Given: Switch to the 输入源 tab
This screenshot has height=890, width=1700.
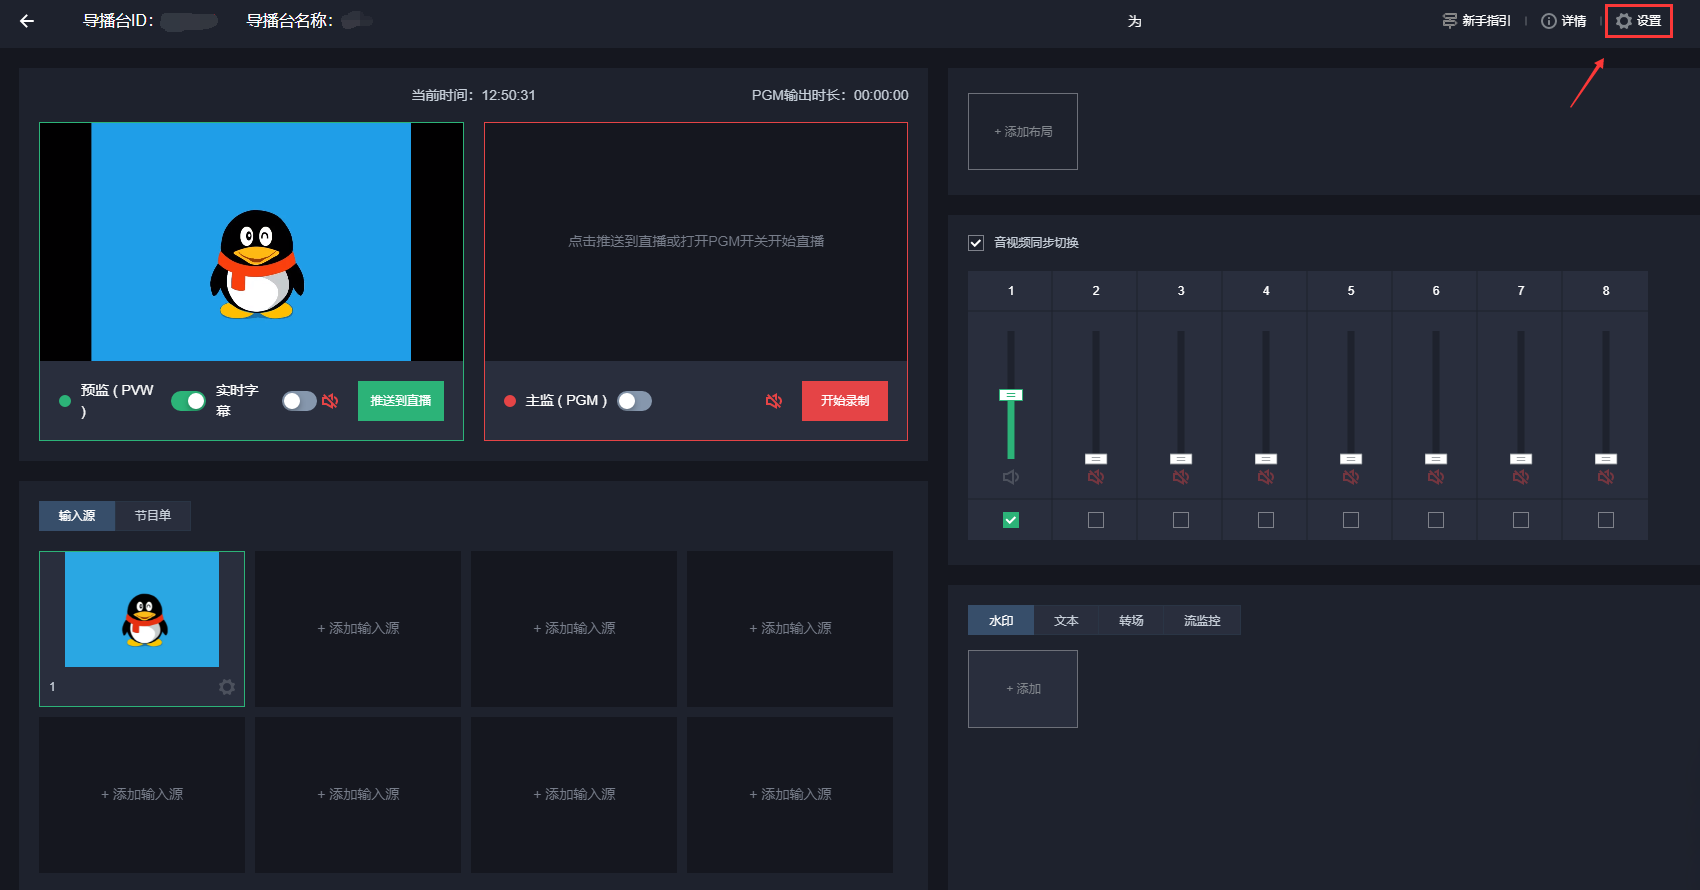Looking at the screenshot, I should pos(77,516).
